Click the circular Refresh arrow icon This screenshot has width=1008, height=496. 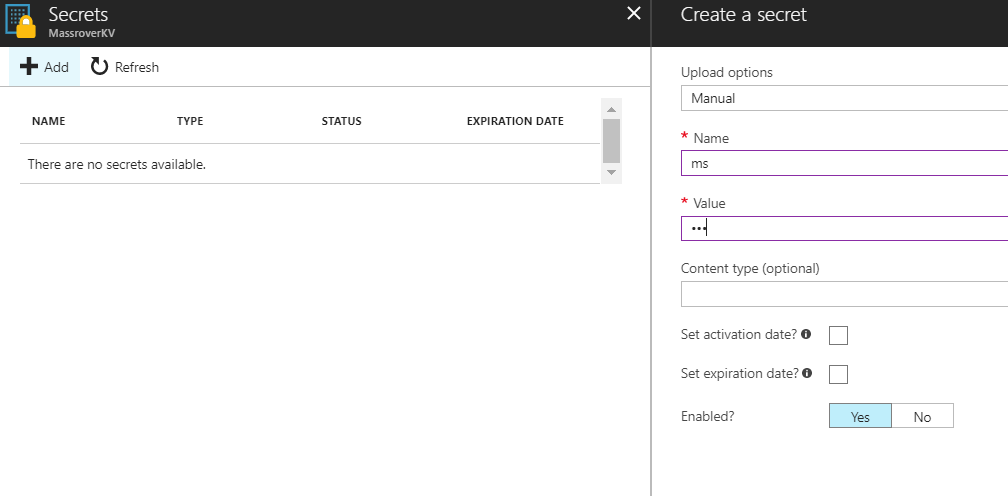click(99, 67)
